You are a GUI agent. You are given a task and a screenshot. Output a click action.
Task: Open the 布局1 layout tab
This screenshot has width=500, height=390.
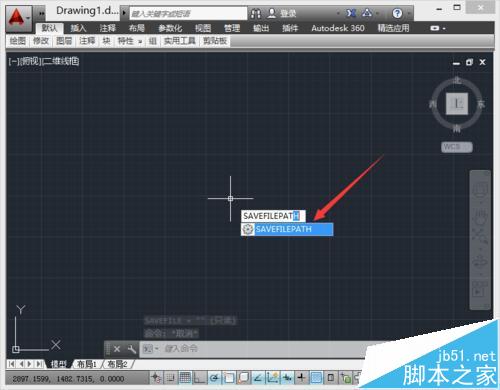pyautogui.click(x=87, y=364)
